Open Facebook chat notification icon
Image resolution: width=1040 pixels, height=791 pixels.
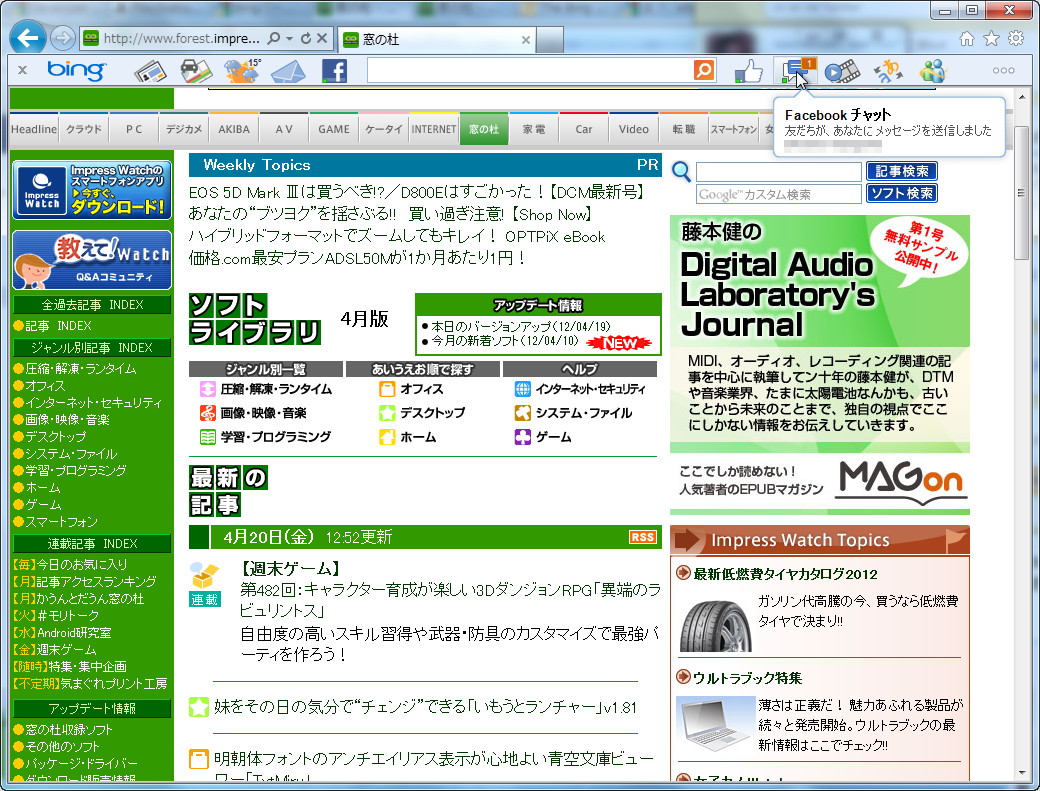(x=793, y=70)
